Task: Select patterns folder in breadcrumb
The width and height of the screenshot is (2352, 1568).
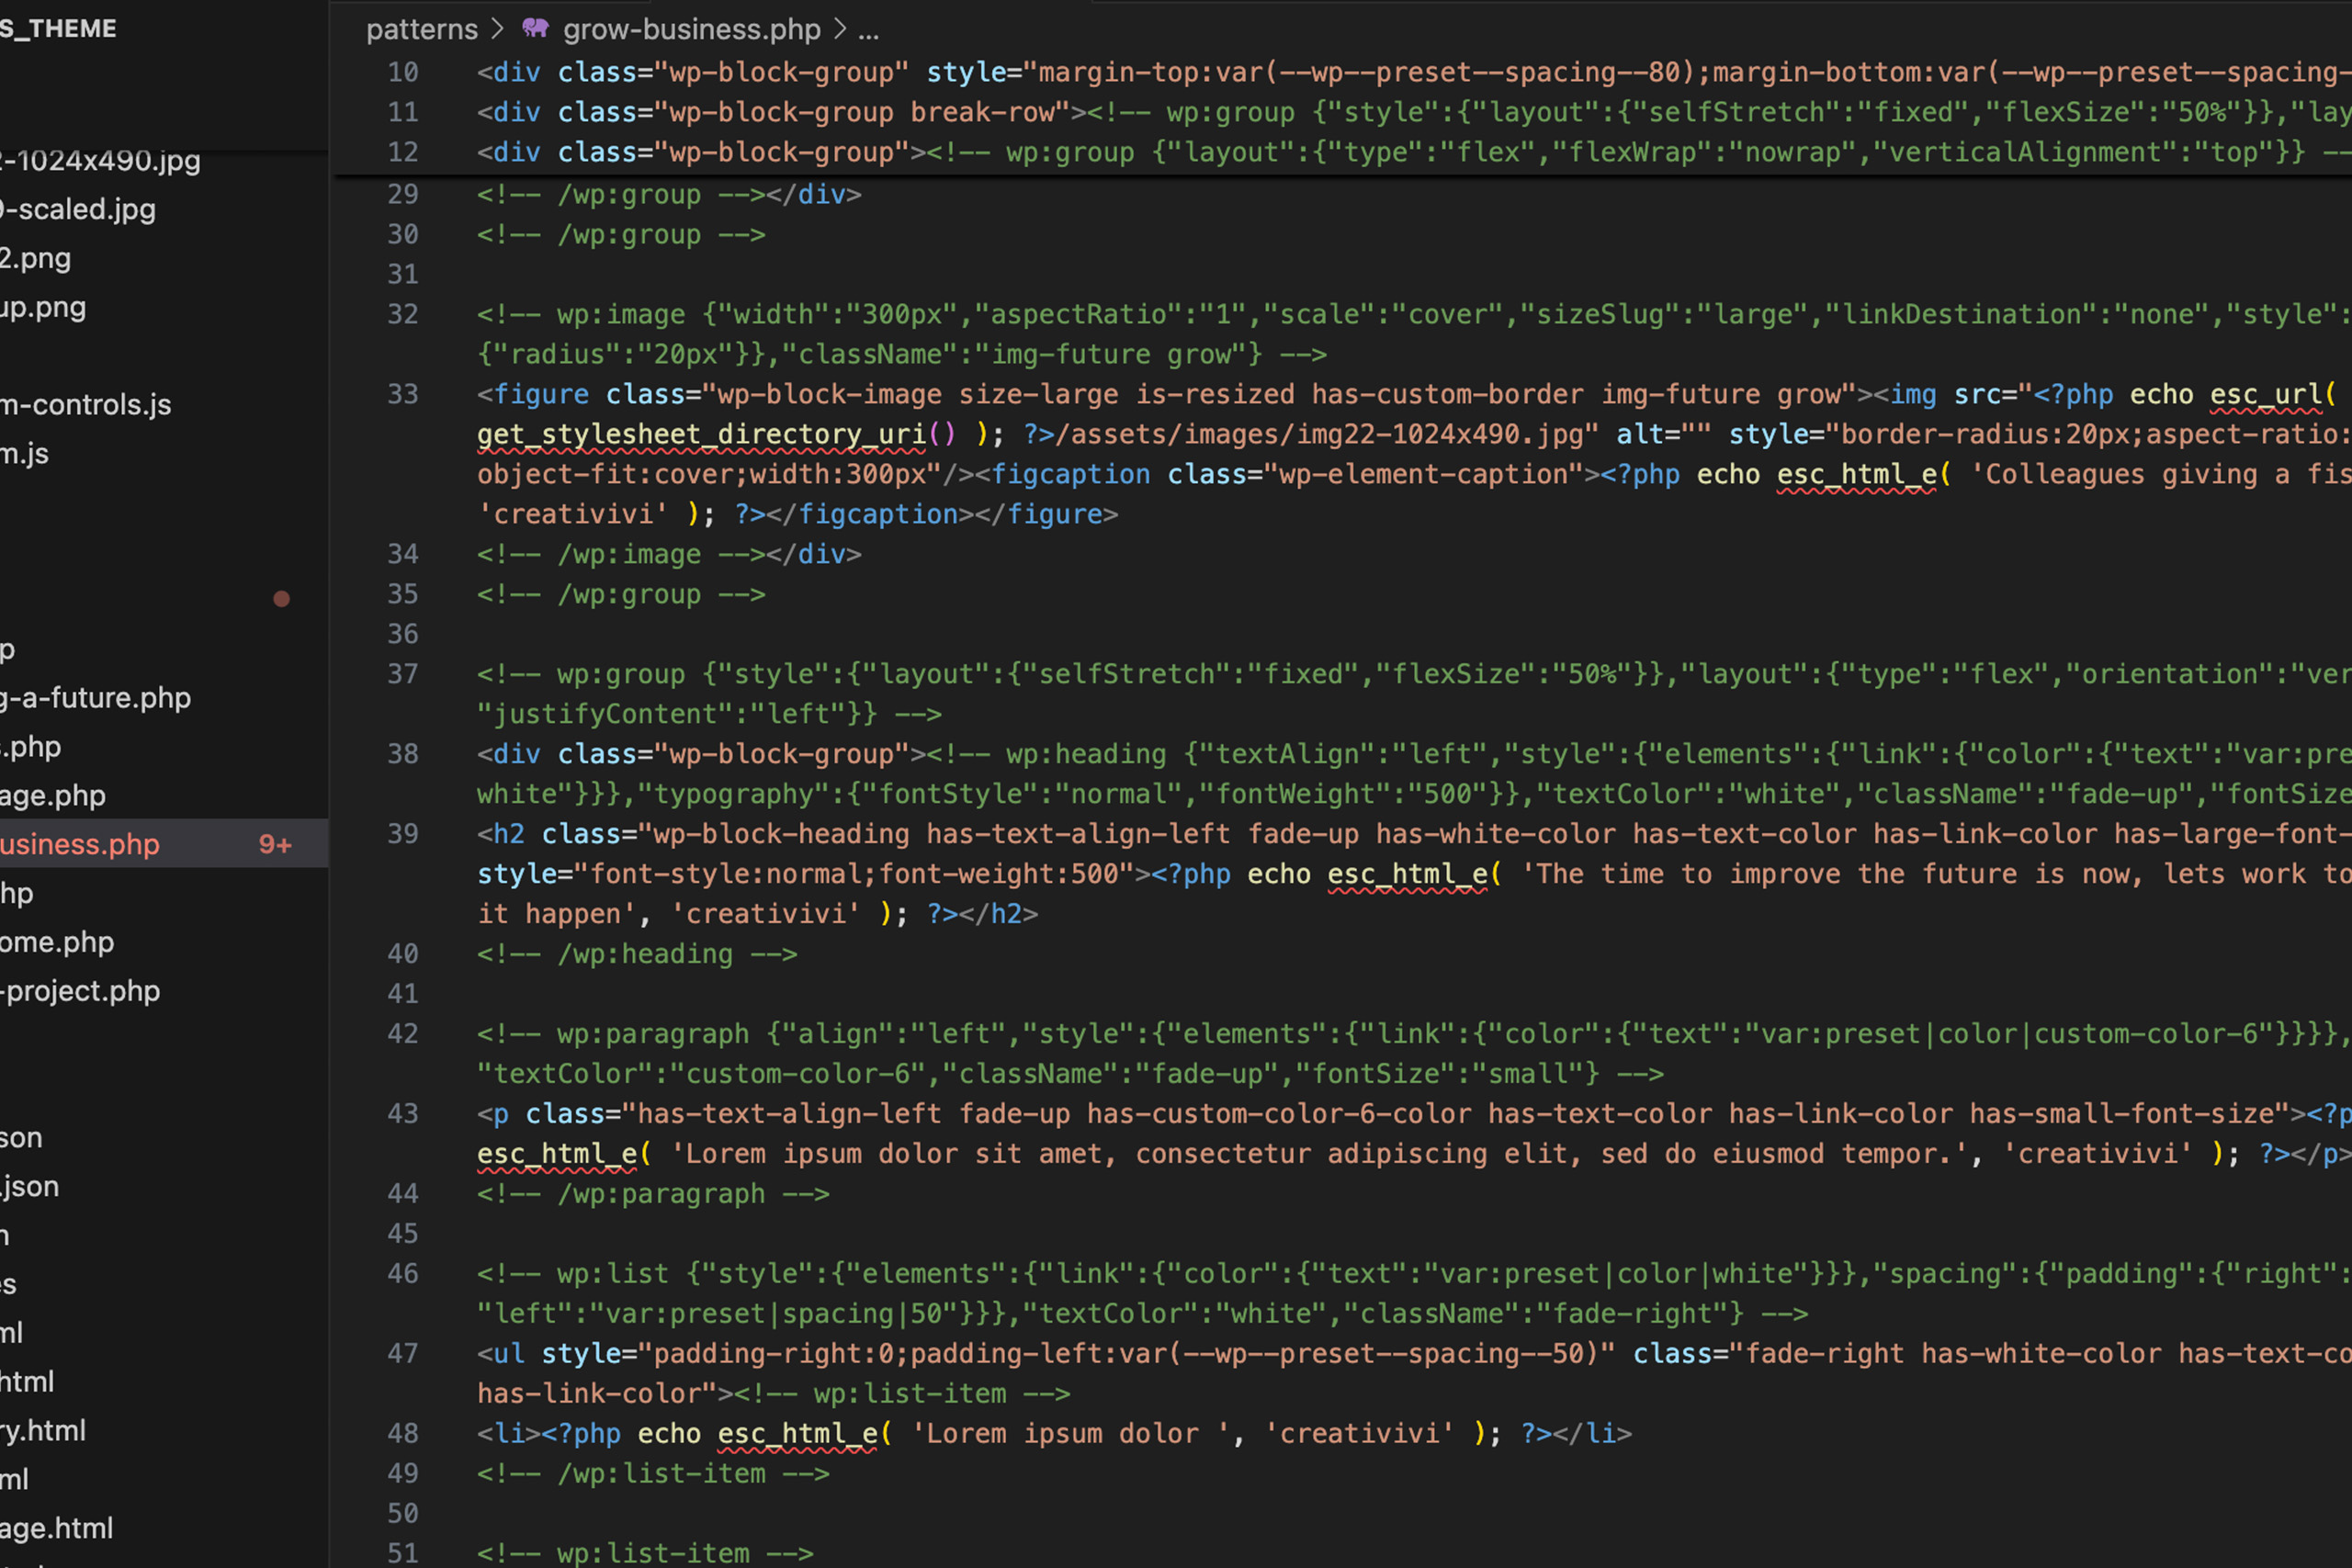Action: click(x=421, y=29)
